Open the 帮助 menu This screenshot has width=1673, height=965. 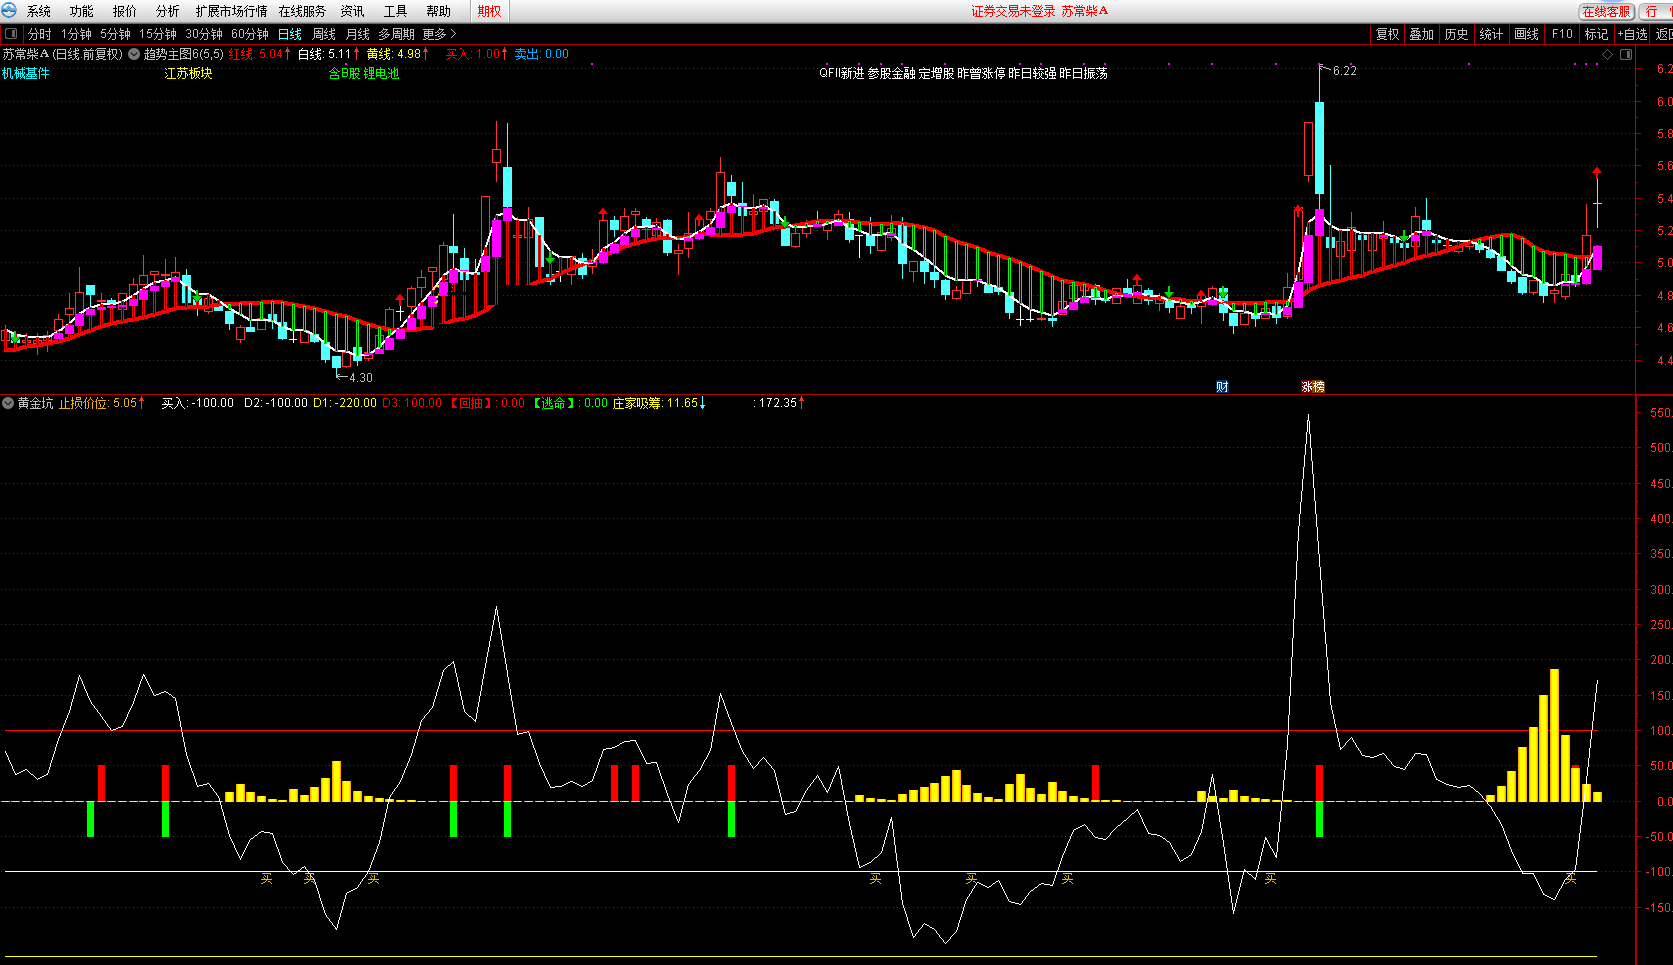(x=438, y=11)
